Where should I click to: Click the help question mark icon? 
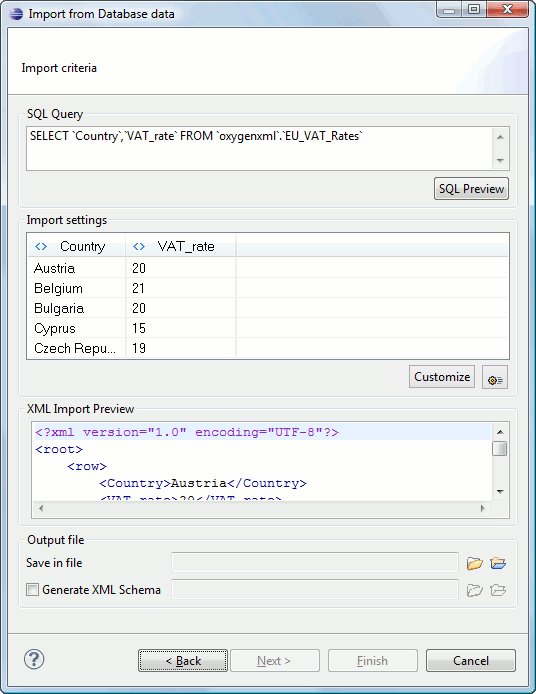coord(34,659)
